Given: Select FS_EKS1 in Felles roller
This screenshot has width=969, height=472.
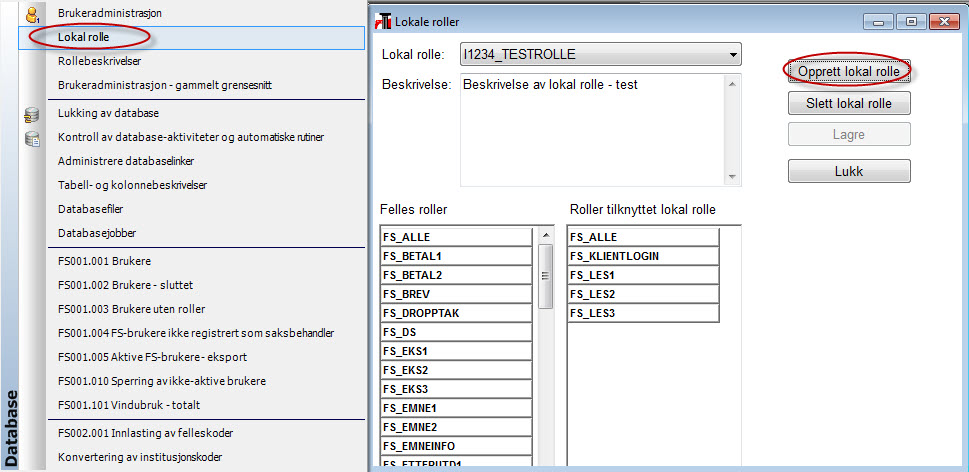Looking at the screenshot, I should (457, 352).
